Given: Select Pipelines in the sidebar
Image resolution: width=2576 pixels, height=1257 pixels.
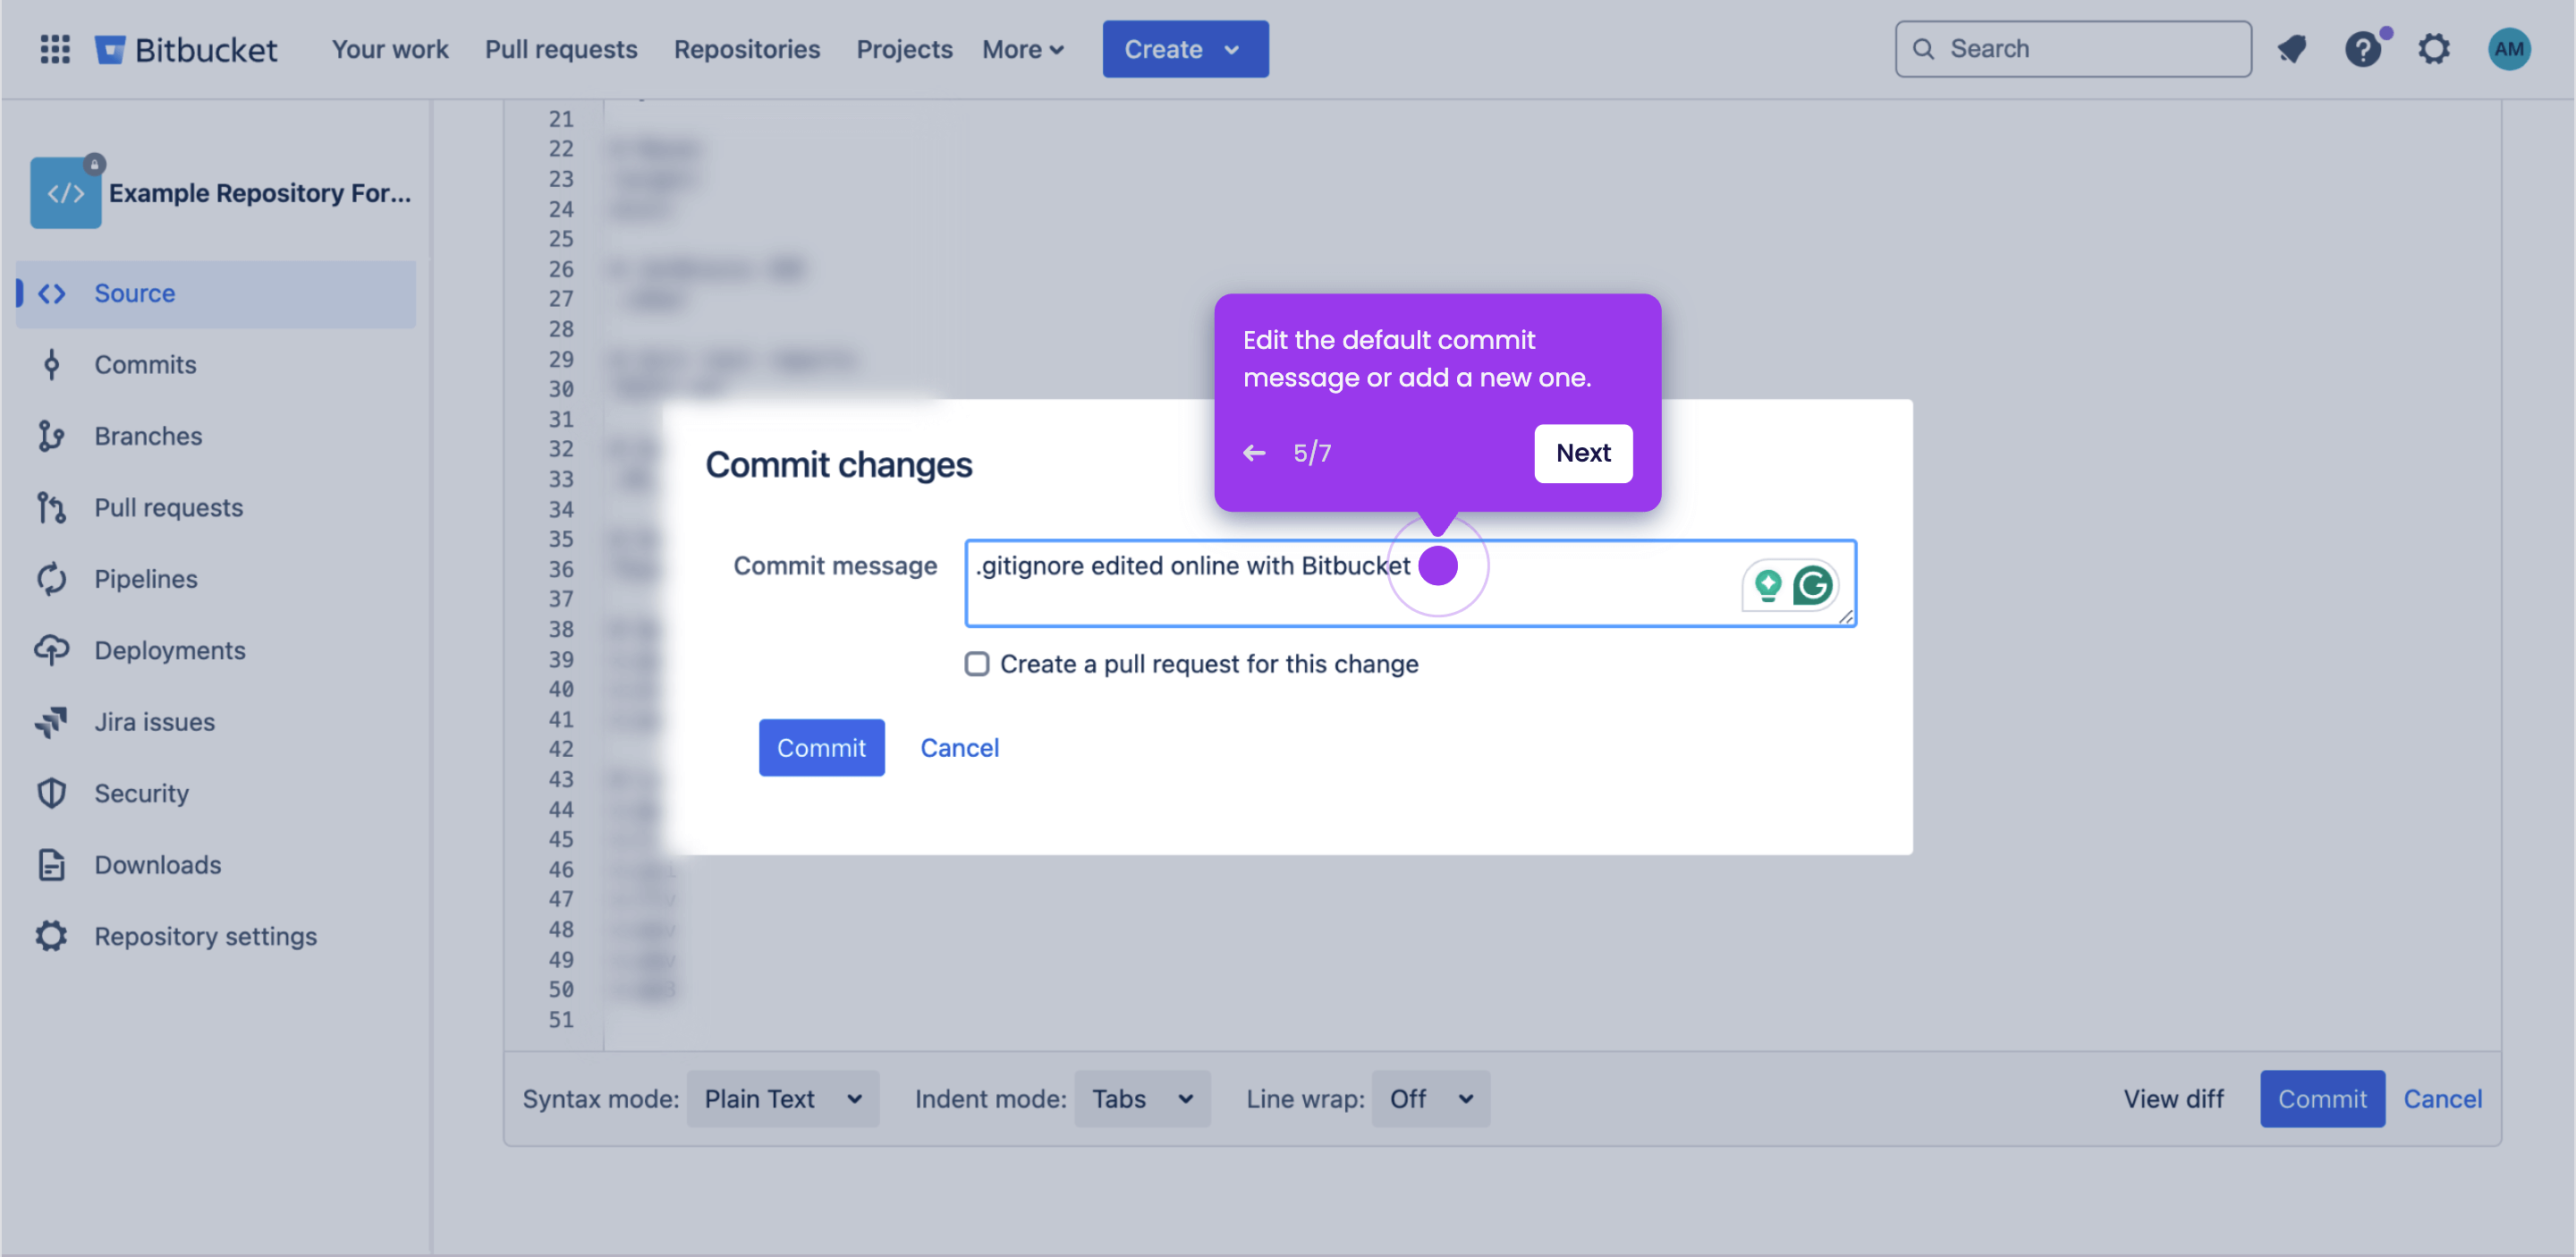Looking at the screenshot, I should pyautogui.click(x=216, y=579).
